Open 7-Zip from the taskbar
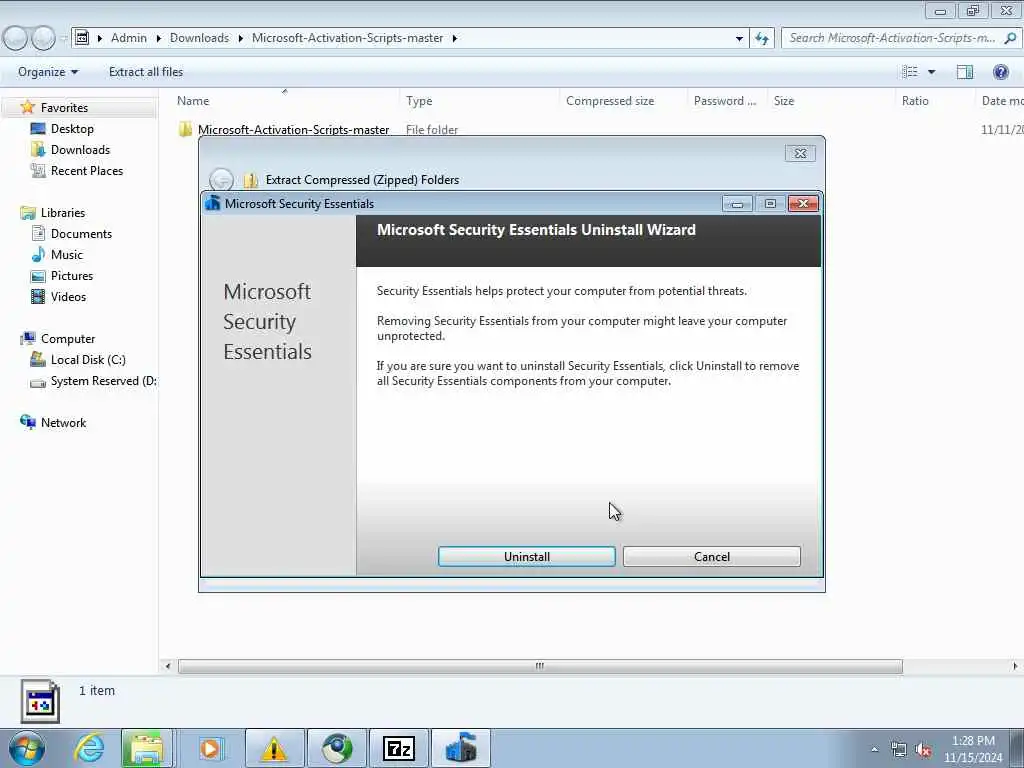 click(x=399, y=748)
